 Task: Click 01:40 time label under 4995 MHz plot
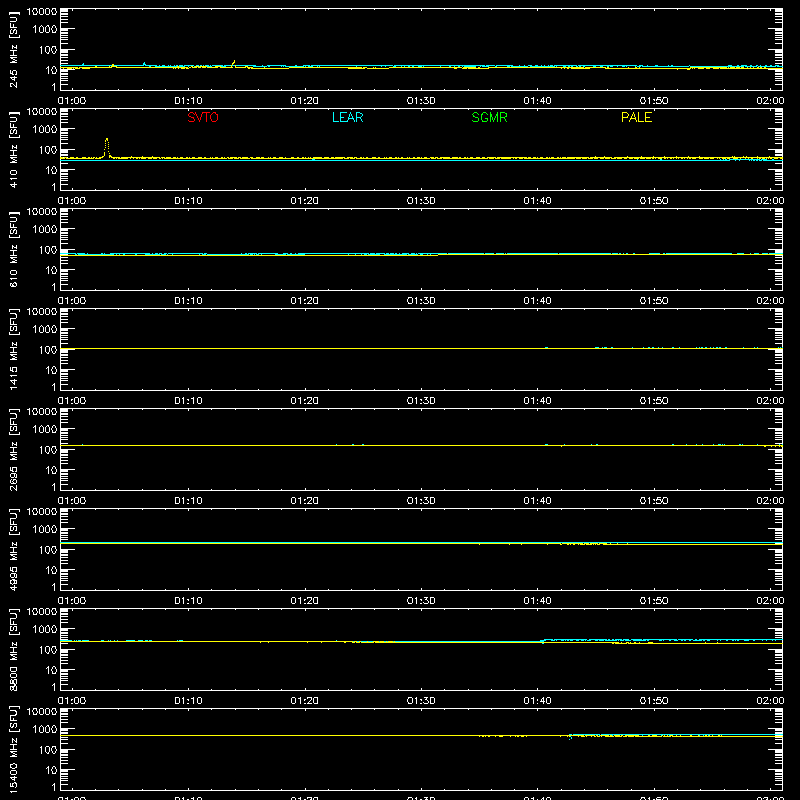tap(537, 601)
